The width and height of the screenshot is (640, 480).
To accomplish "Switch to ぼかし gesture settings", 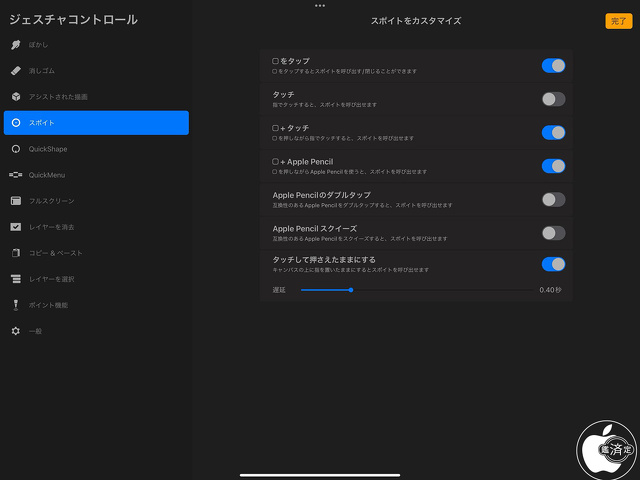I will pyautogui.click(x=38, y=45).
